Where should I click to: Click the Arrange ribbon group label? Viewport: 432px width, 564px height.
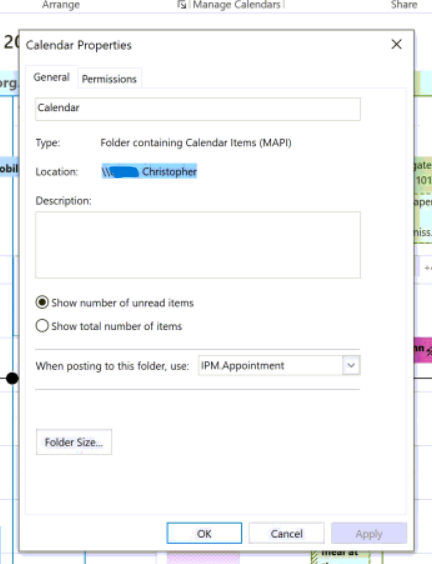tap(61, 4)
